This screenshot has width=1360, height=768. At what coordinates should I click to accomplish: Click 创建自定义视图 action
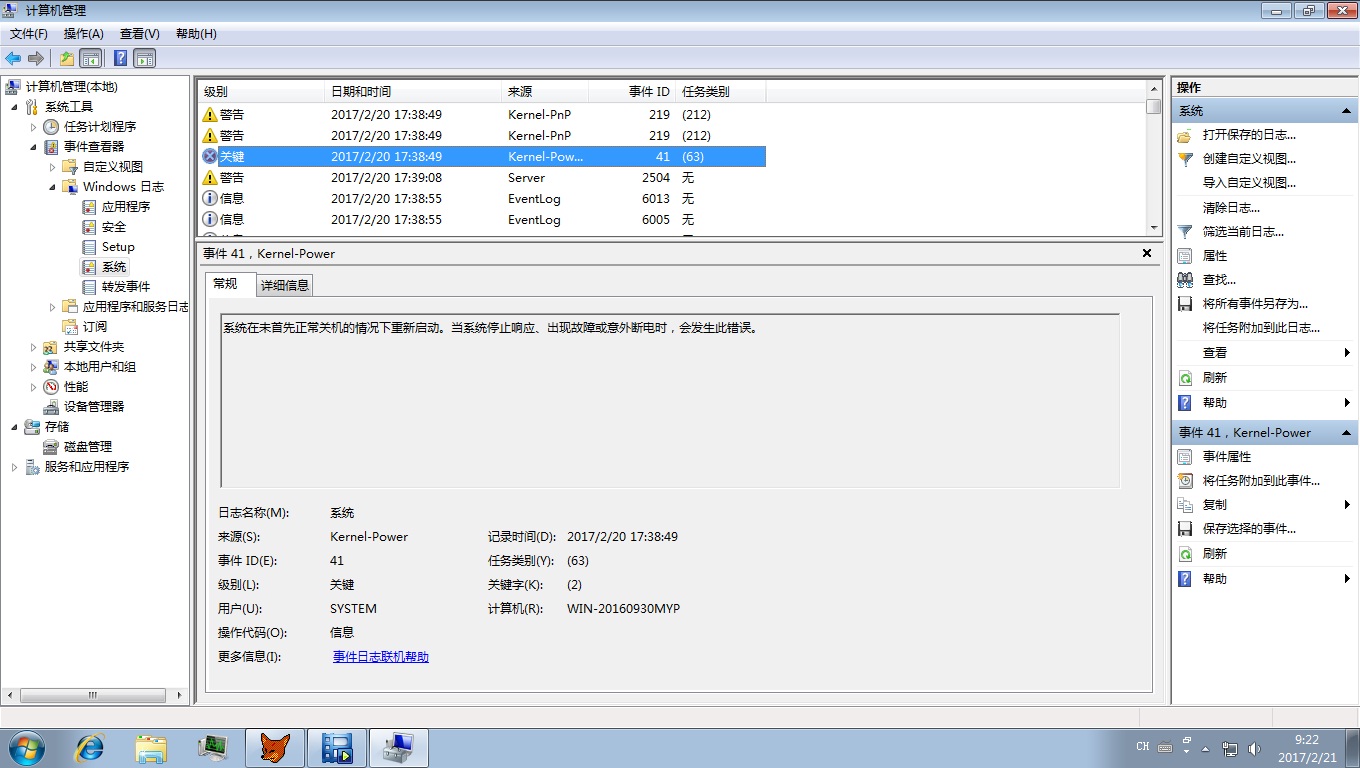[x=1249, y=159]
